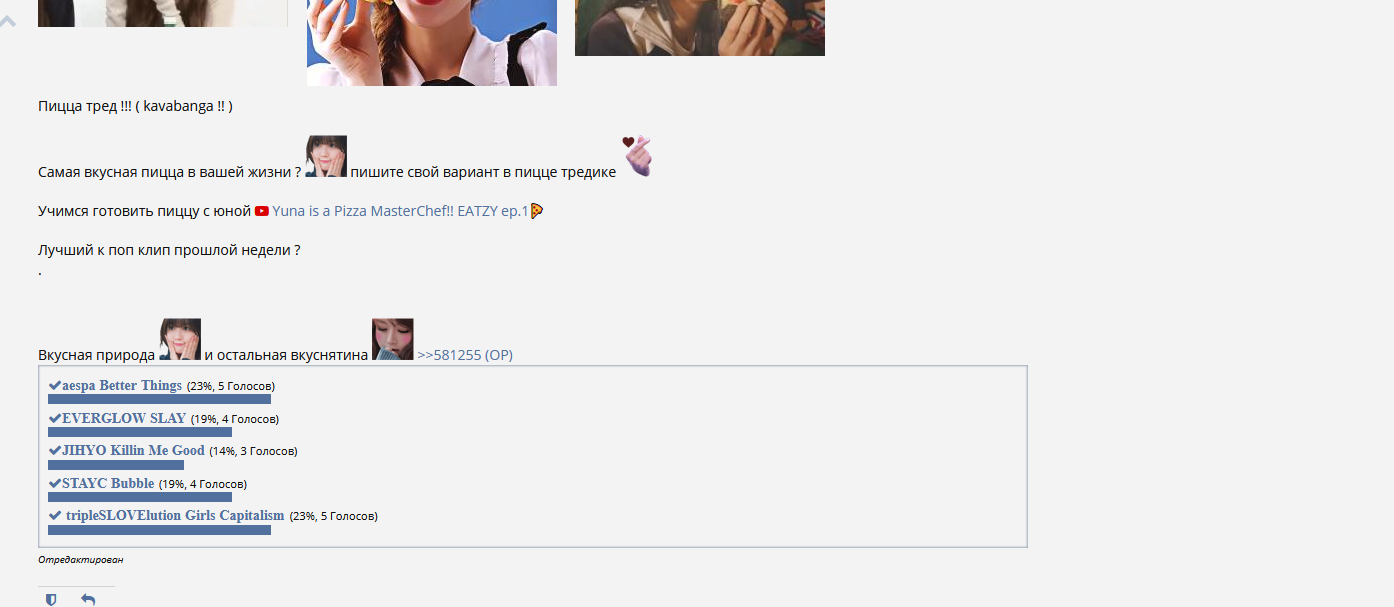
Task: Open Yuna is a Pizza MasterChef link
Action: click(400, 211)
